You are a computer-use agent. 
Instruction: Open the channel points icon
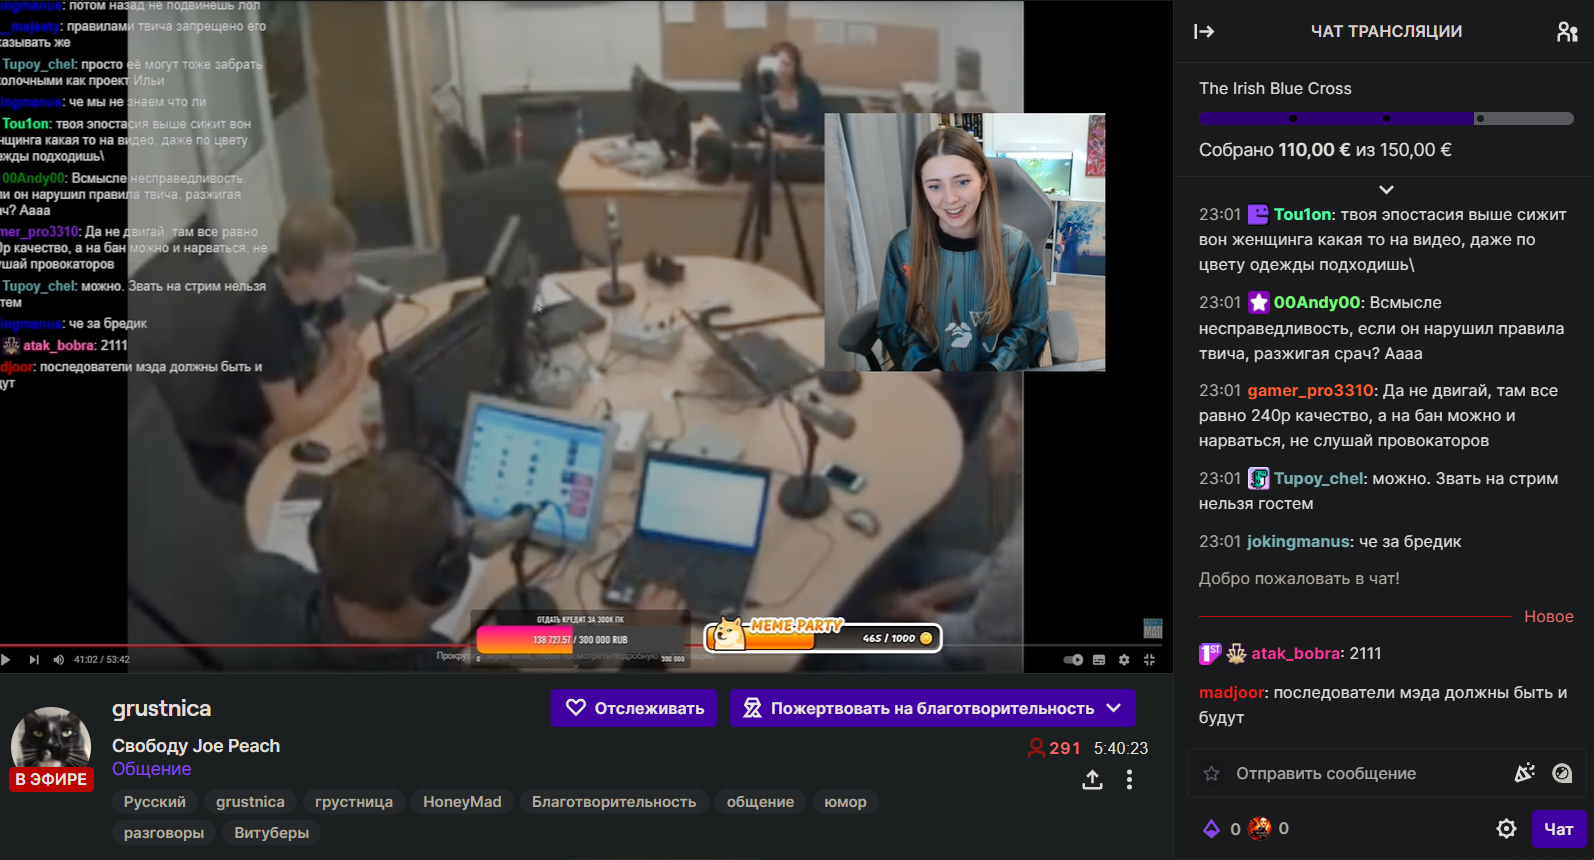point(1259,828)
